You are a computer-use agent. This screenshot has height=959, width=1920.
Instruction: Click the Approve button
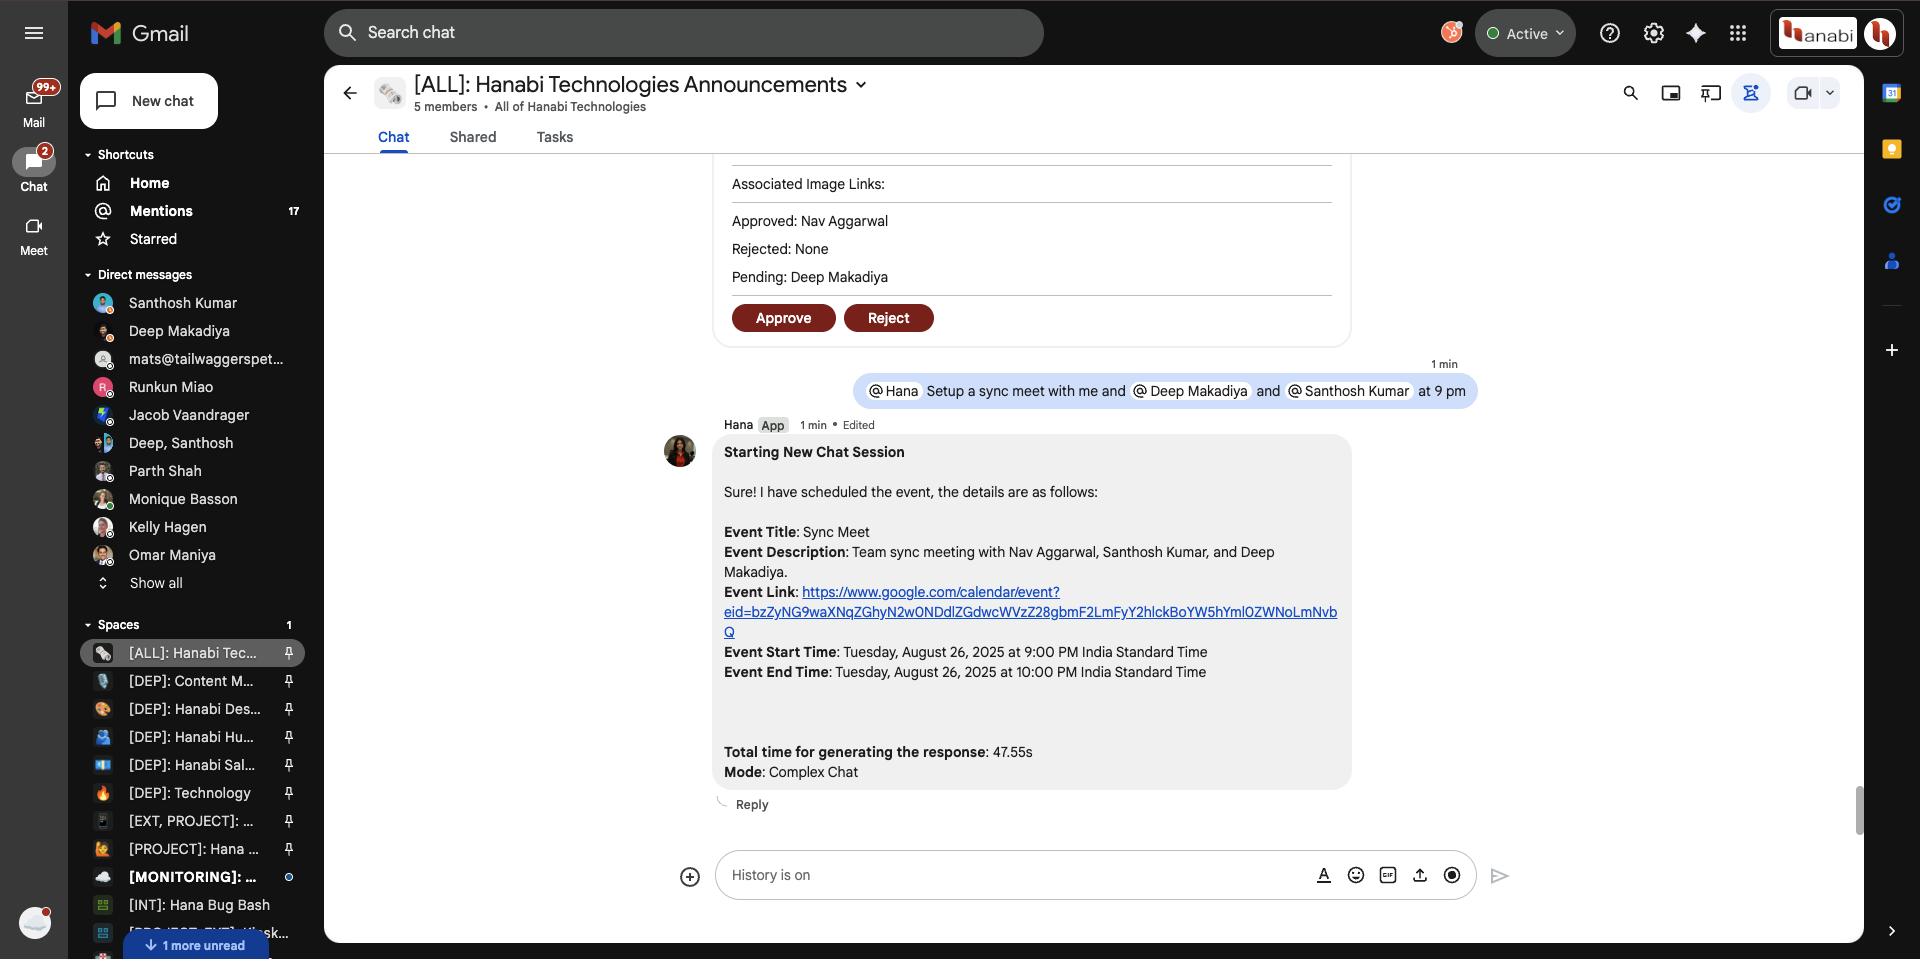(x=784, y=318)
